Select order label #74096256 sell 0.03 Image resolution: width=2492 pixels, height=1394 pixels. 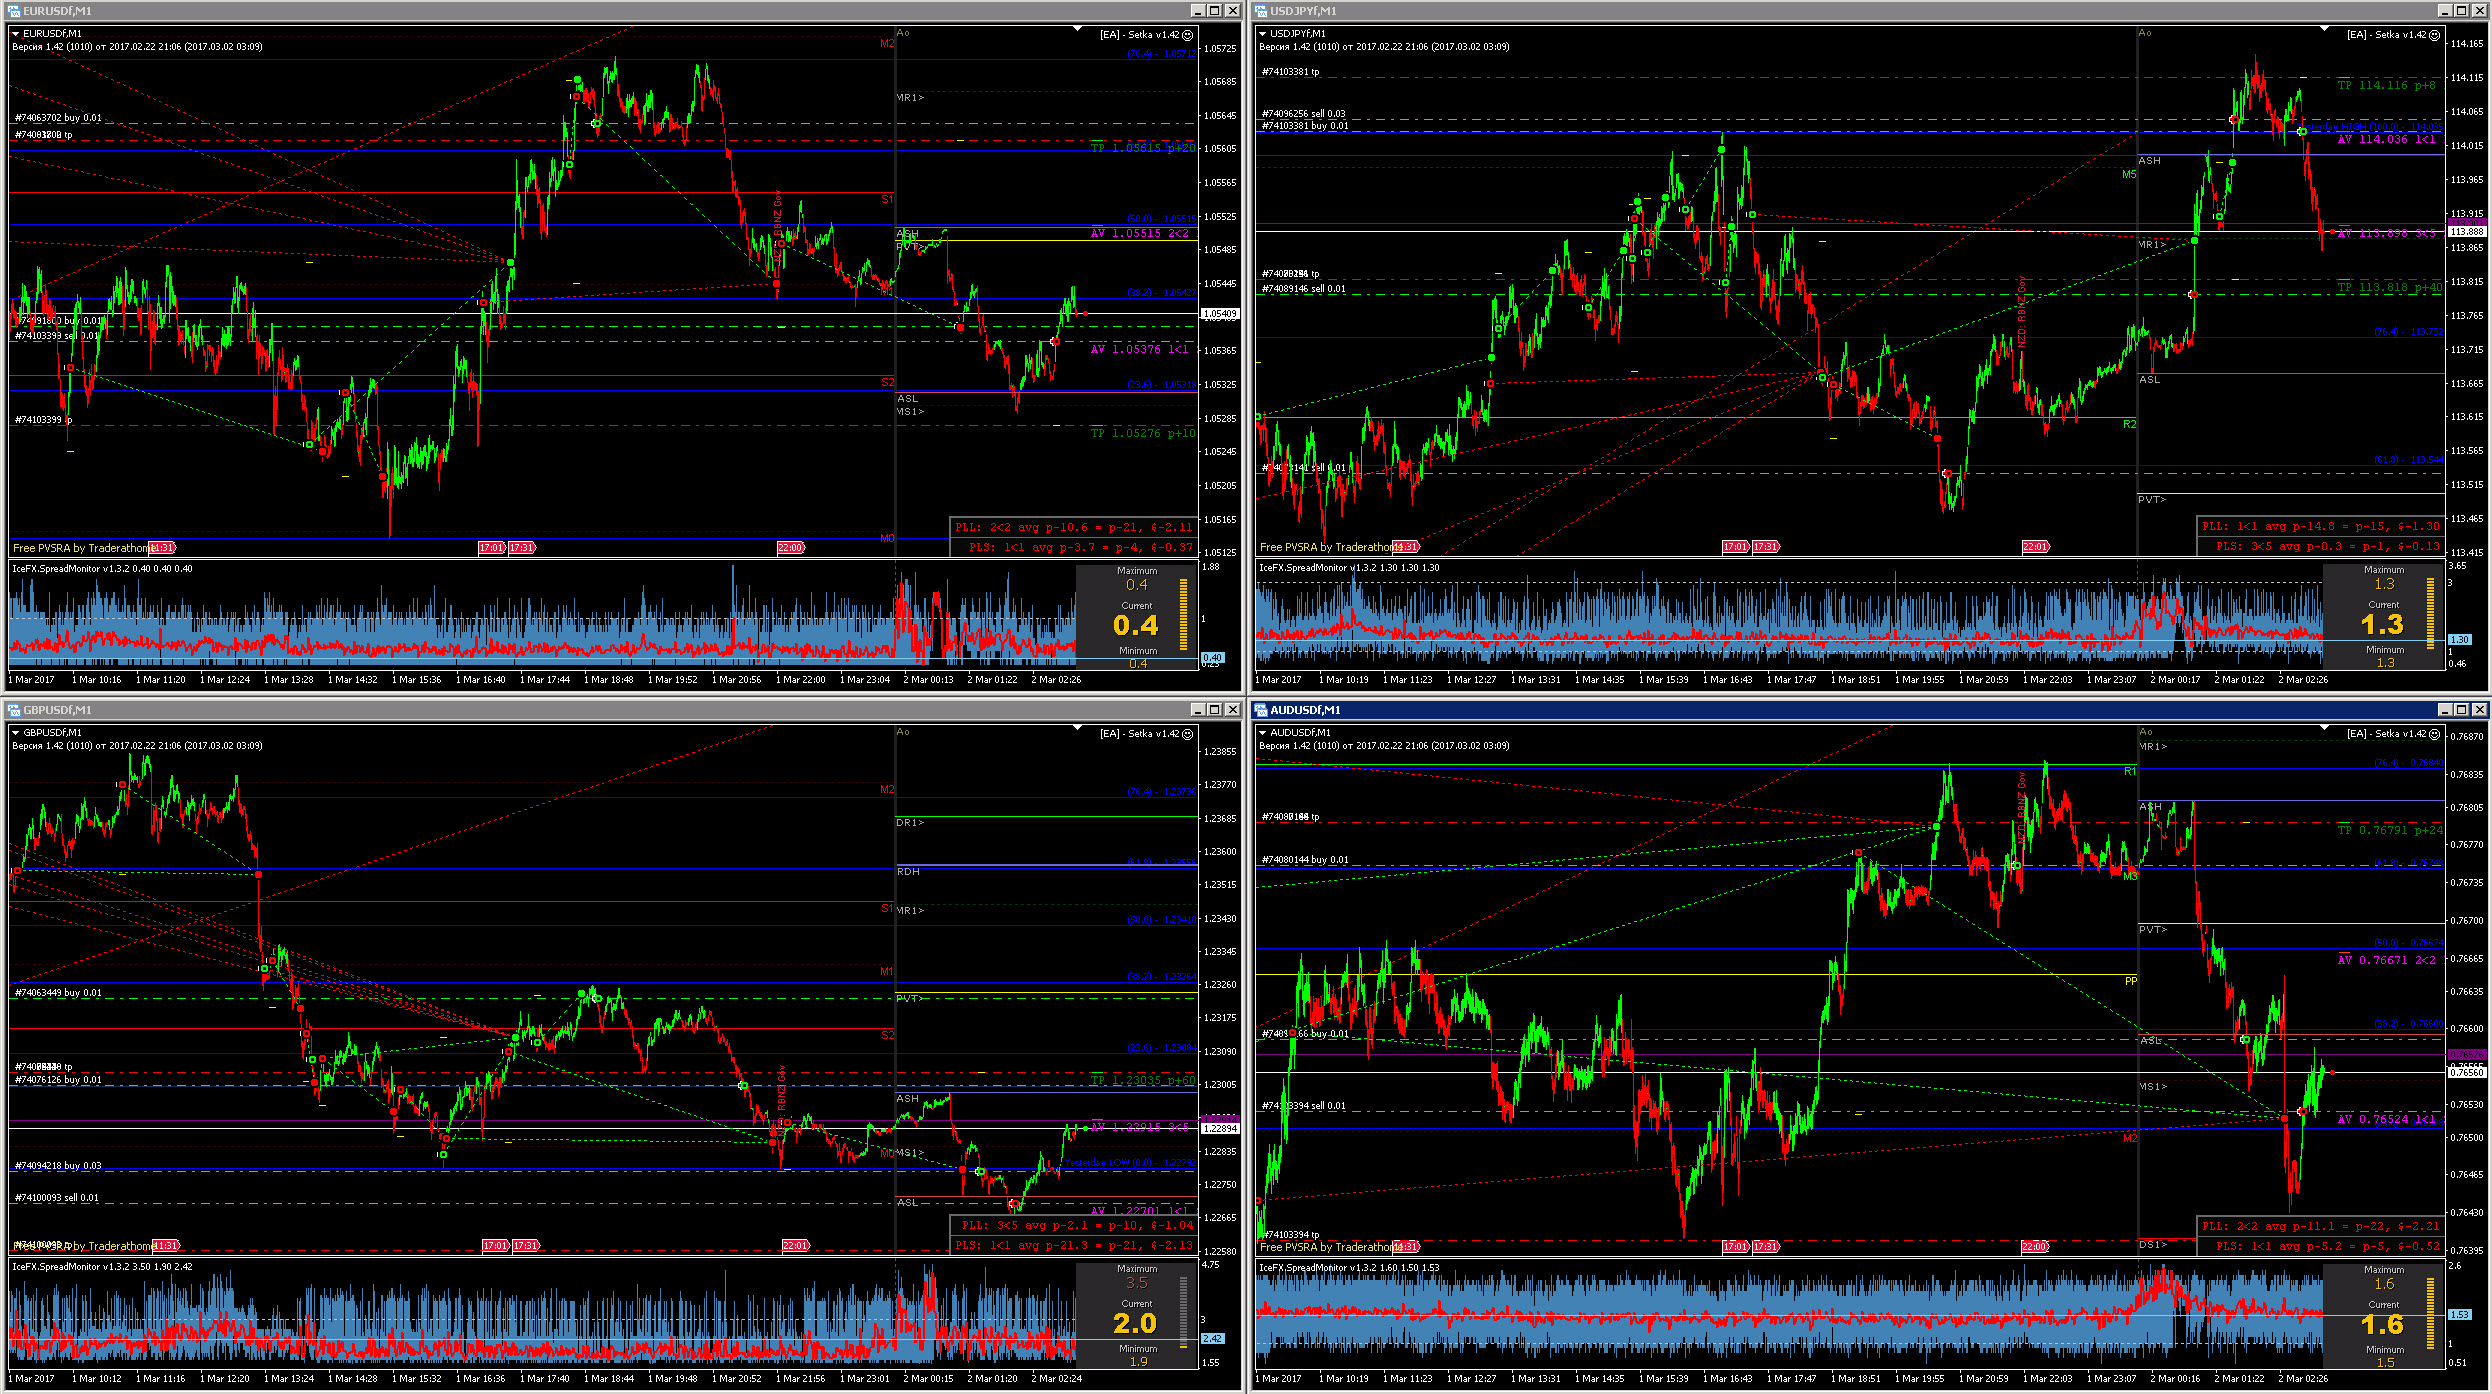tap(1305, 114)
